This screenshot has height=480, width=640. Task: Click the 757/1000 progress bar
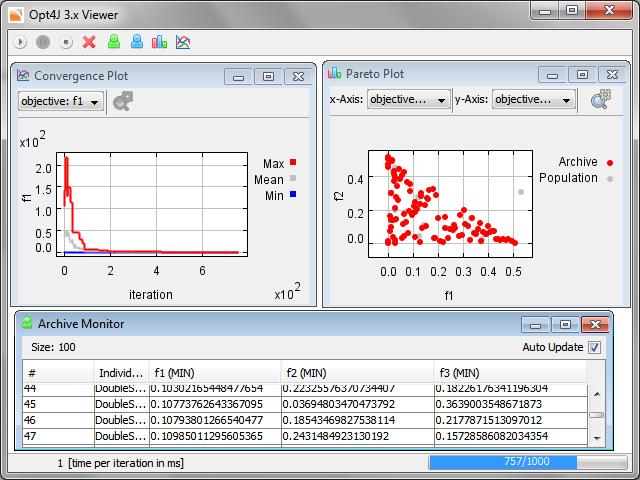pos(529,463)
